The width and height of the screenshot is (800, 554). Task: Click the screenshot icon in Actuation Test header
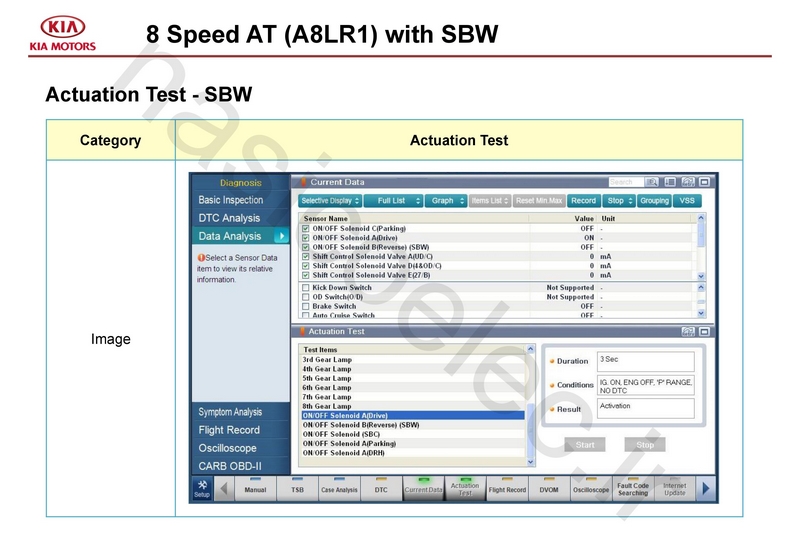pyautogui.click(x=688, y=332)
